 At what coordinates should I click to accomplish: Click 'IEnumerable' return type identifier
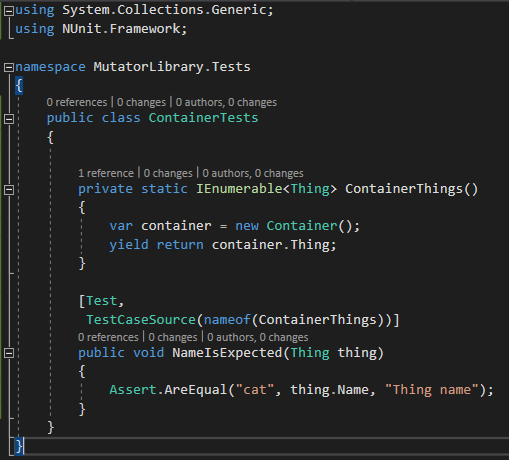239,189
